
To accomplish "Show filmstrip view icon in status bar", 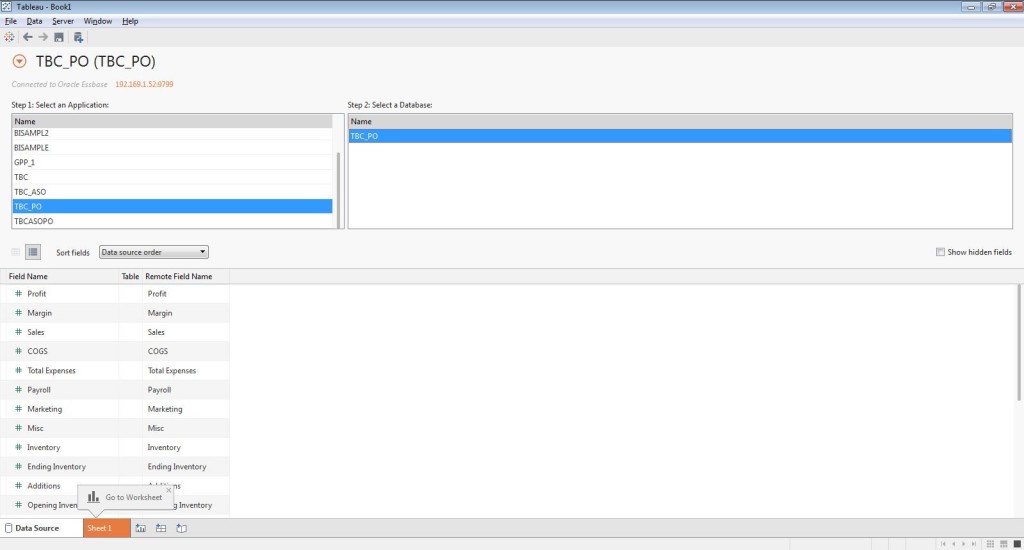I will pyautogui.click(x=1004, y=543).
